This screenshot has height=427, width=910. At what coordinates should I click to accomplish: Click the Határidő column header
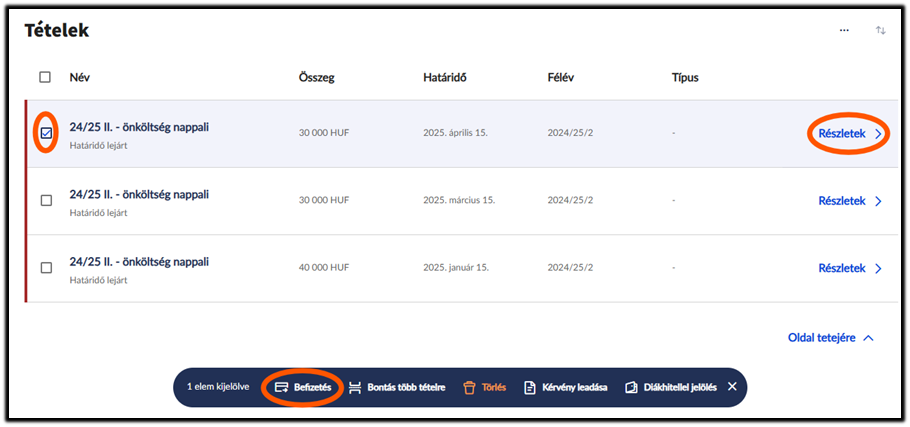(x=446, y=77)
